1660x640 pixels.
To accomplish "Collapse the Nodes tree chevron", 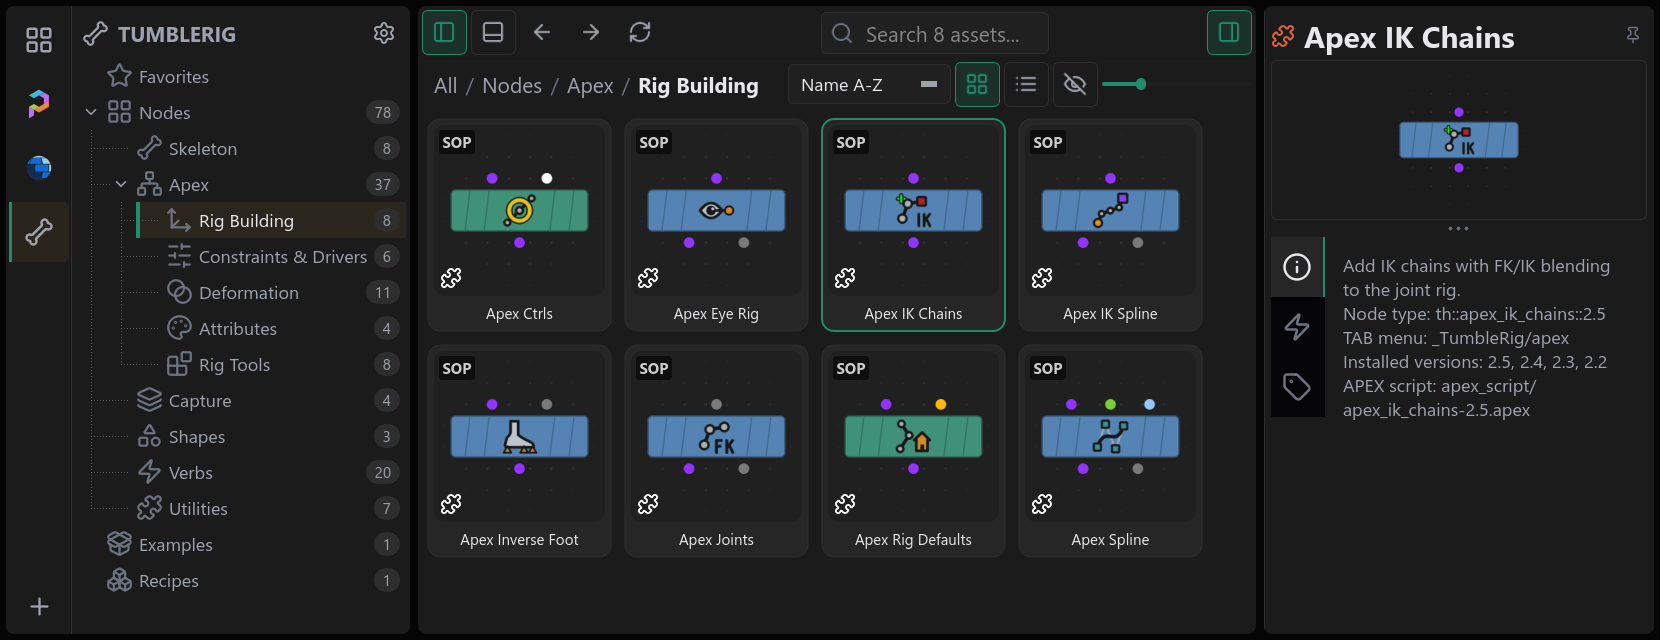I will [91, 113].
